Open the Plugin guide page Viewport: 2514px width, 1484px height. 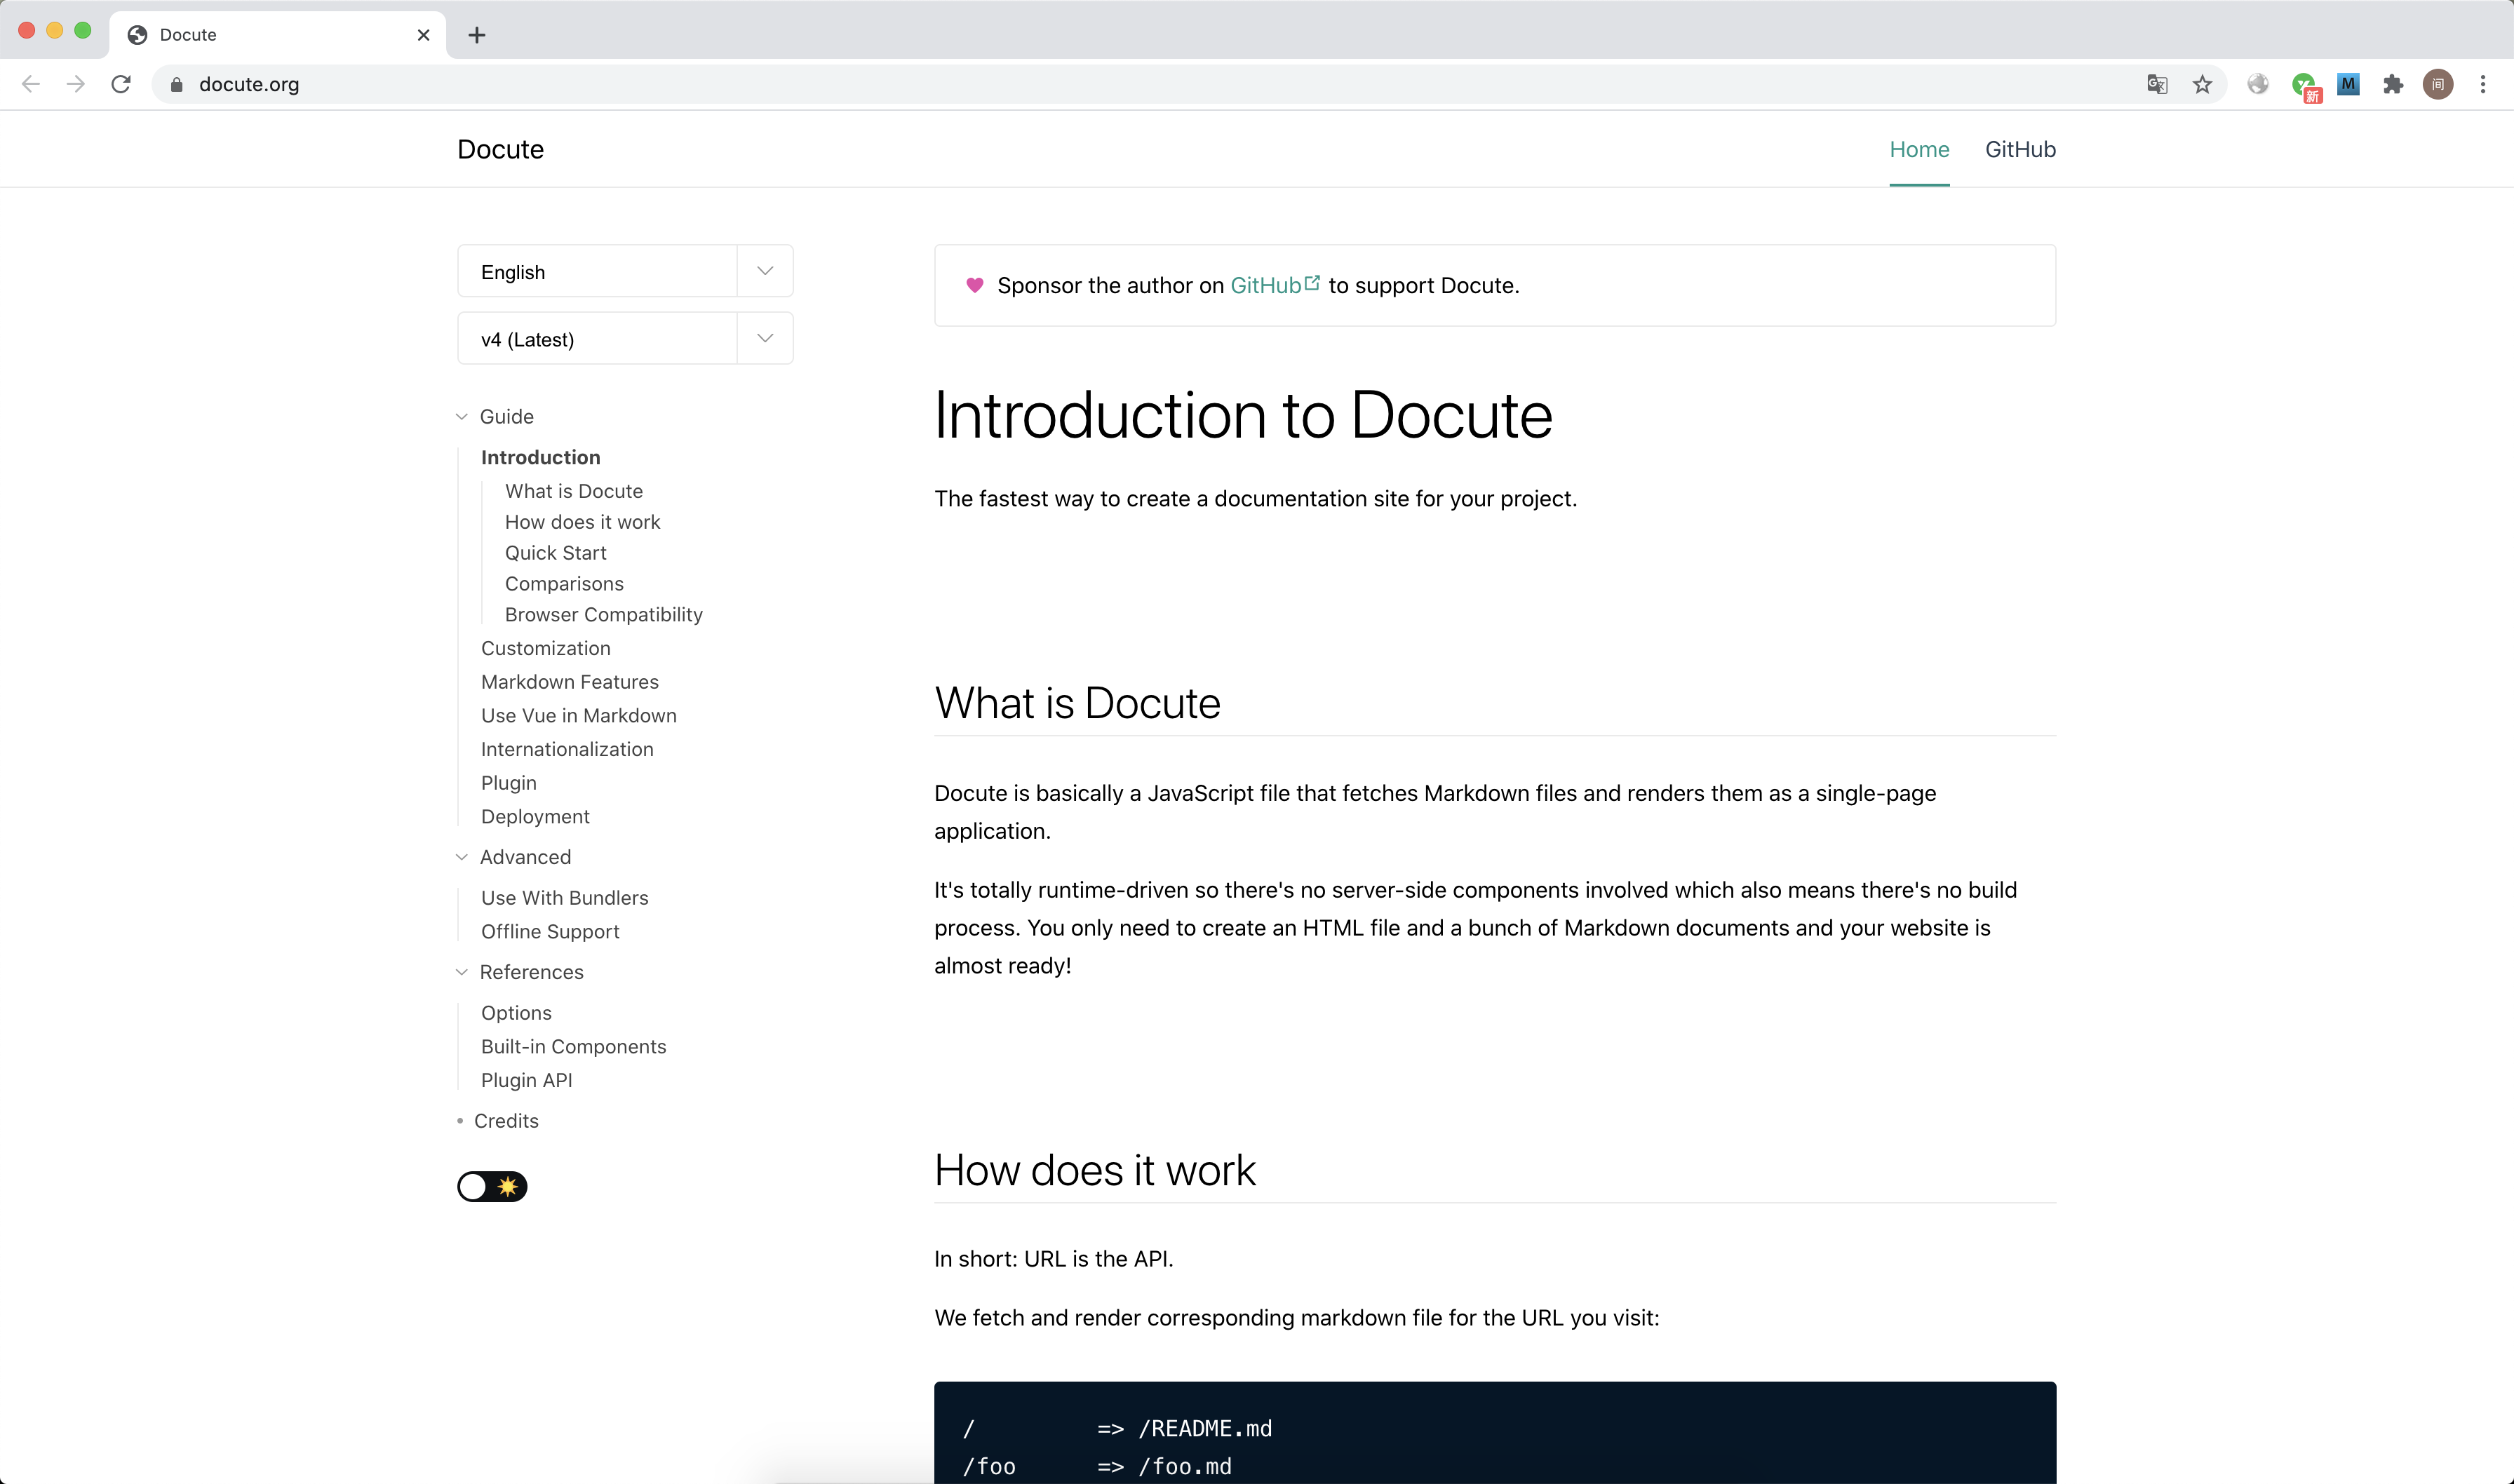pos(509,783)
